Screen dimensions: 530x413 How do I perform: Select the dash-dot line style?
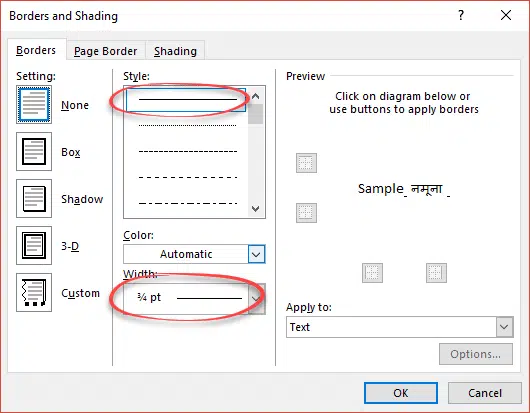click(188, 203)
